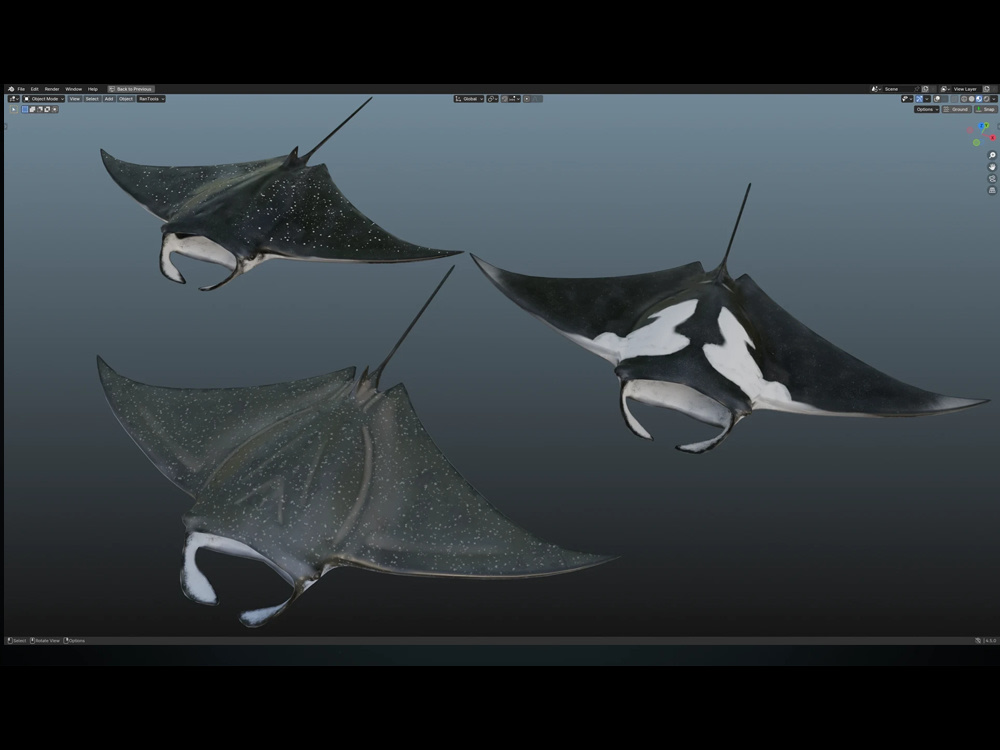
Task: Click the Rotate View status hint
Action: [45, 640]
